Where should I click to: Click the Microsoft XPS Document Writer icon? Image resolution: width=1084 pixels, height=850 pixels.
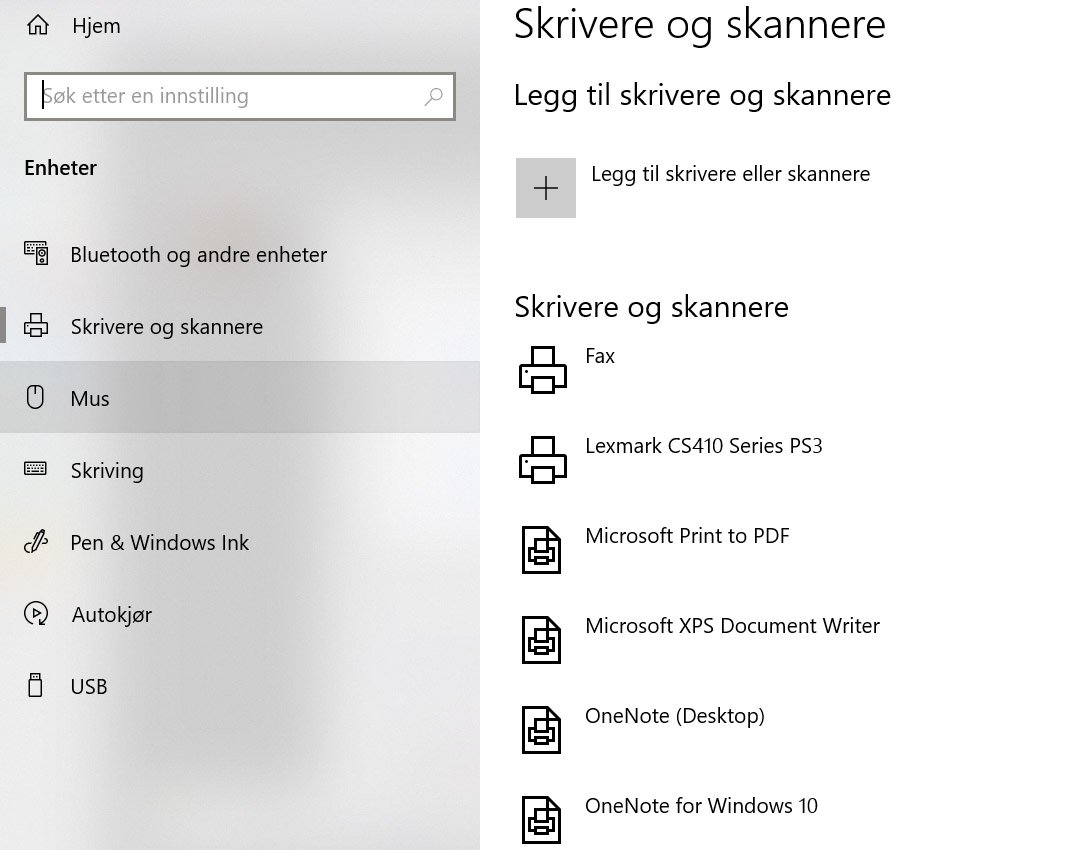point(541,639)
